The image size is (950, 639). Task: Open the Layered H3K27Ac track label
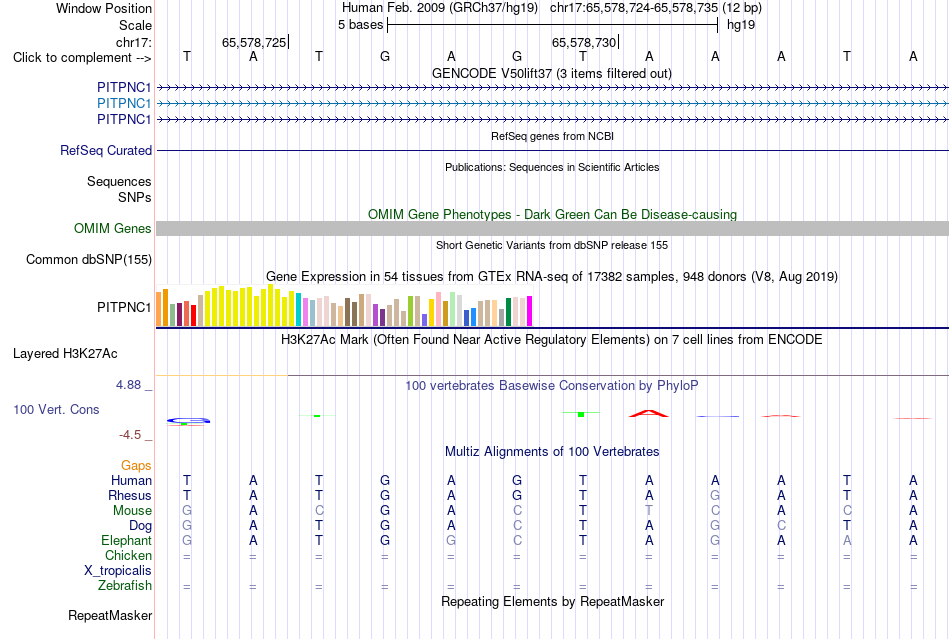[x=65, y=354]
